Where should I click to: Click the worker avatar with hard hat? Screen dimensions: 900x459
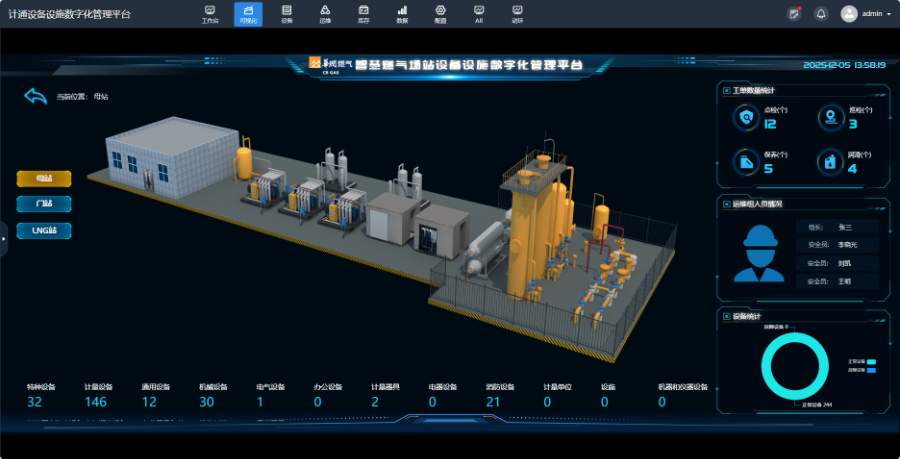coord(759,253)
